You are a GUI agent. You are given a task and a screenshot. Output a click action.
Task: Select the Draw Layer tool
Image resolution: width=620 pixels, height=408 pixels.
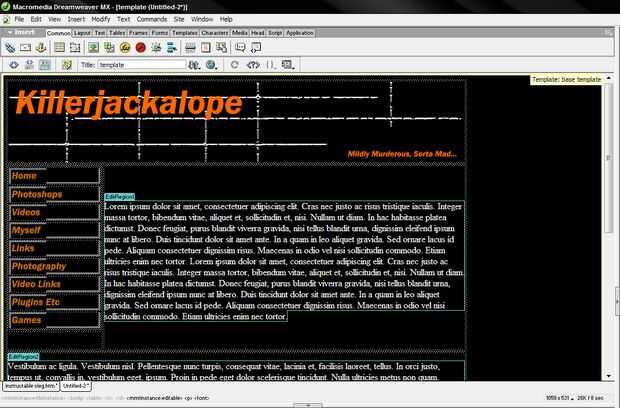coord(75,48)
